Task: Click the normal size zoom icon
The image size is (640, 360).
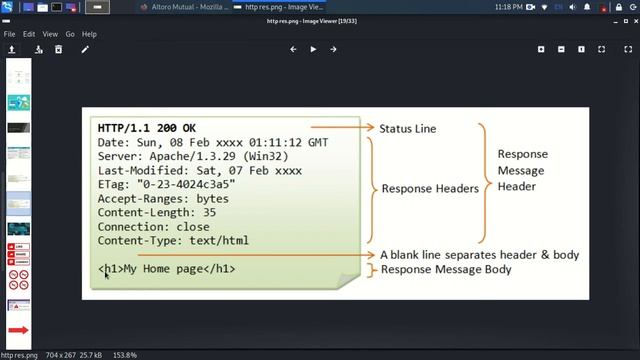Action: (581, 49)
